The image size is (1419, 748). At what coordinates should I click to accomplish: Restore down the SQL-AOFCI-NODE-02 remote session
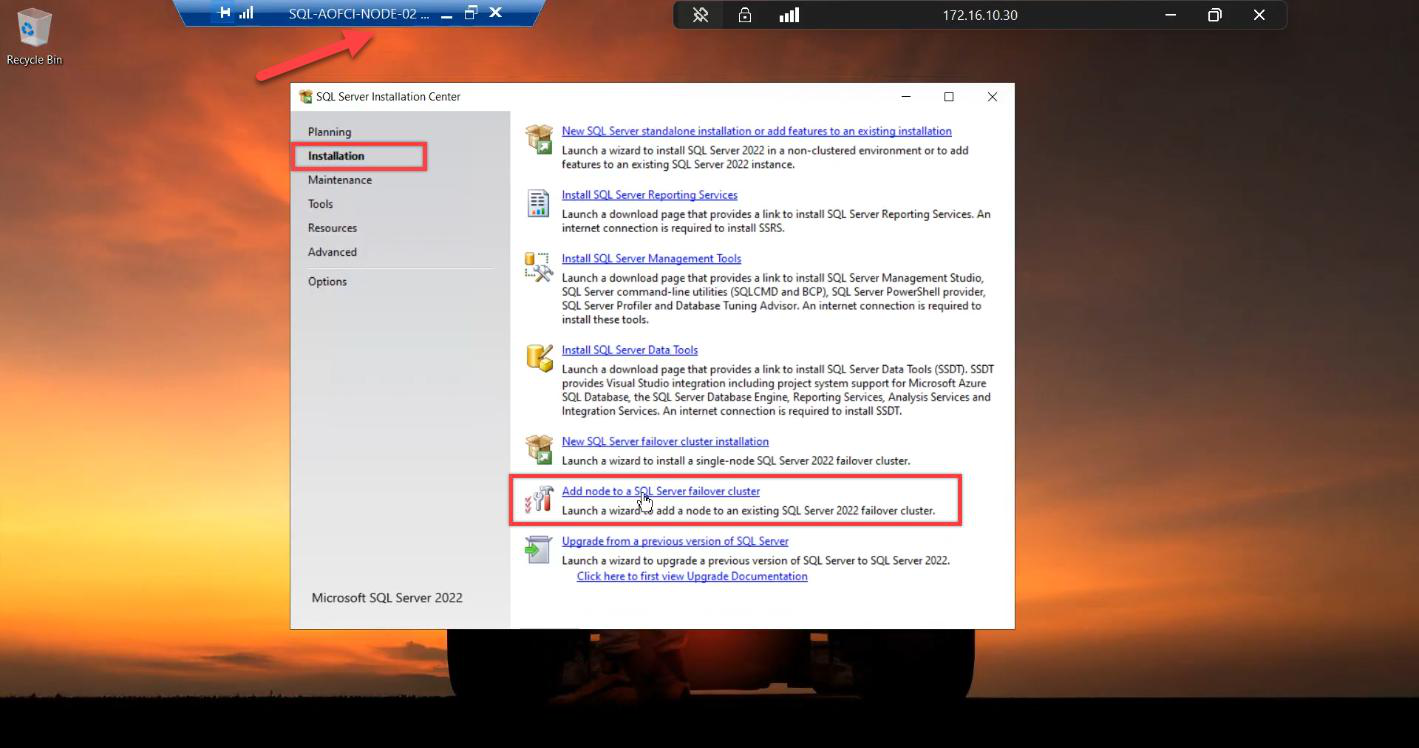coord(471,13)
